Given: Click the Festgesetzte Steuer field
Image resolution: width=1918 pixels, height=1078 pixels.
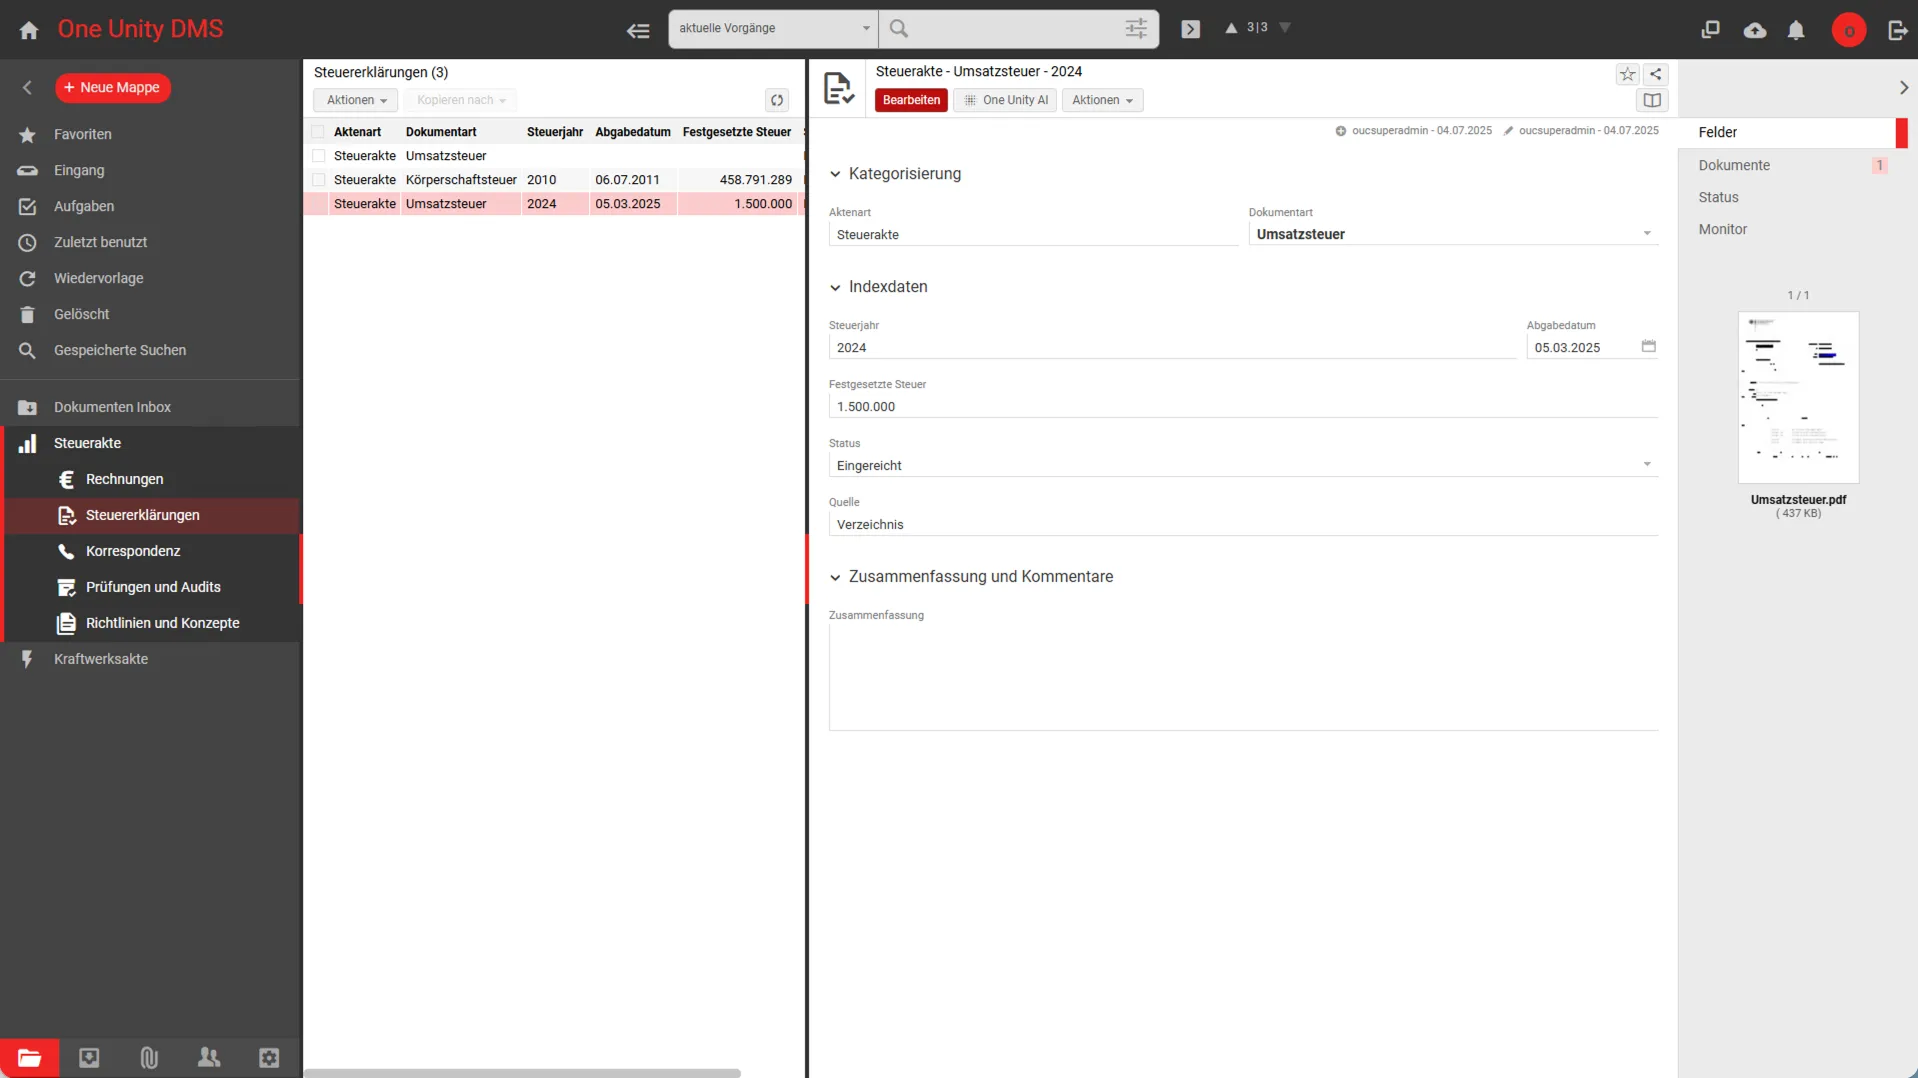Looking at the screenshot, I should click(1243, 406).
